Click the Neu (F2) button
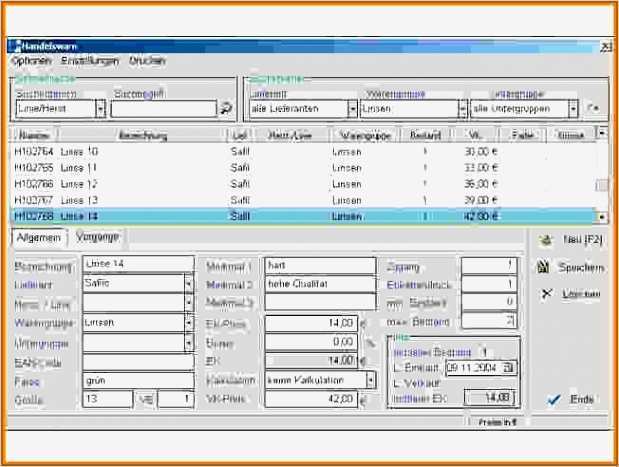619x467 pixels. [x=571, y=240]
